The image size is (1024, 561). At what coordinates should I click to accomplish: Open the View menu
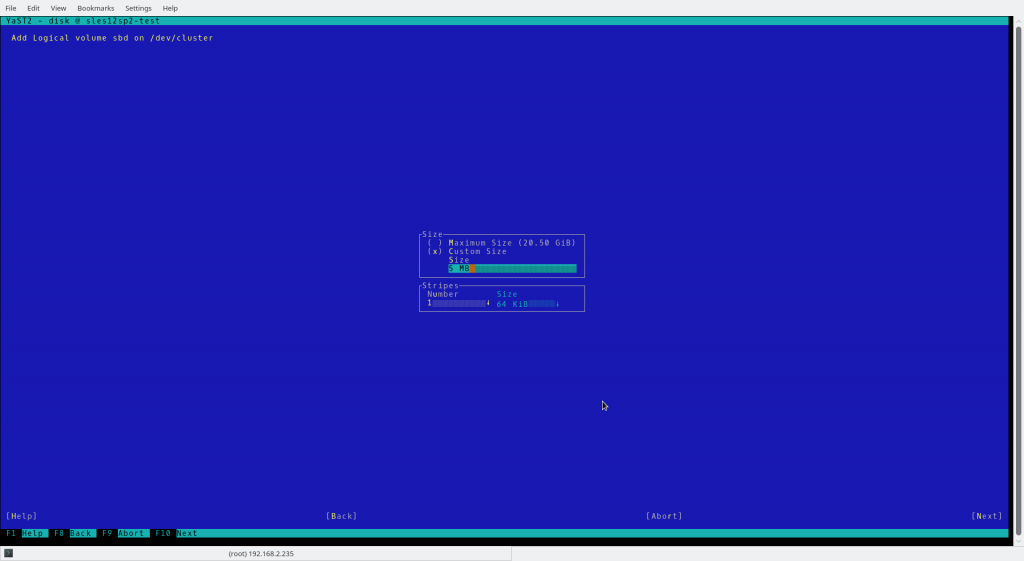point(58,8)
